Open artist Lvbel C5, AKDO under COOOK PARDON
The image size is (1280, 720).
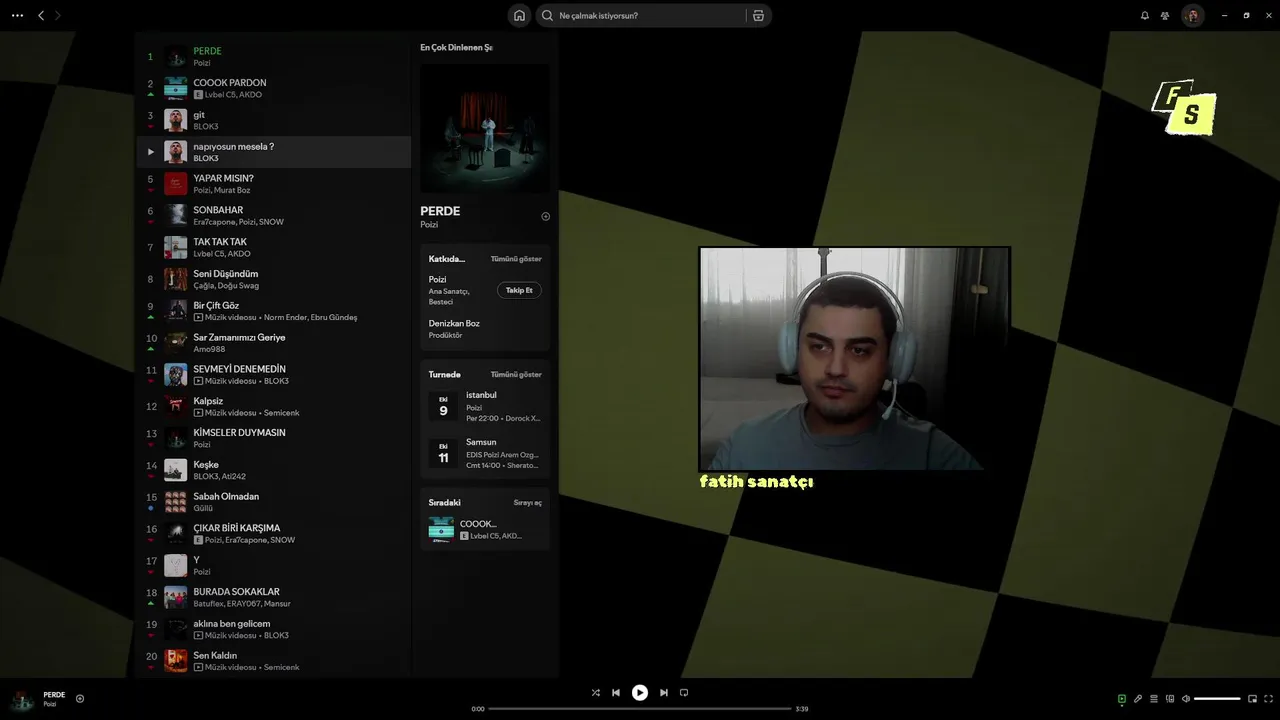tap(233, 95)
